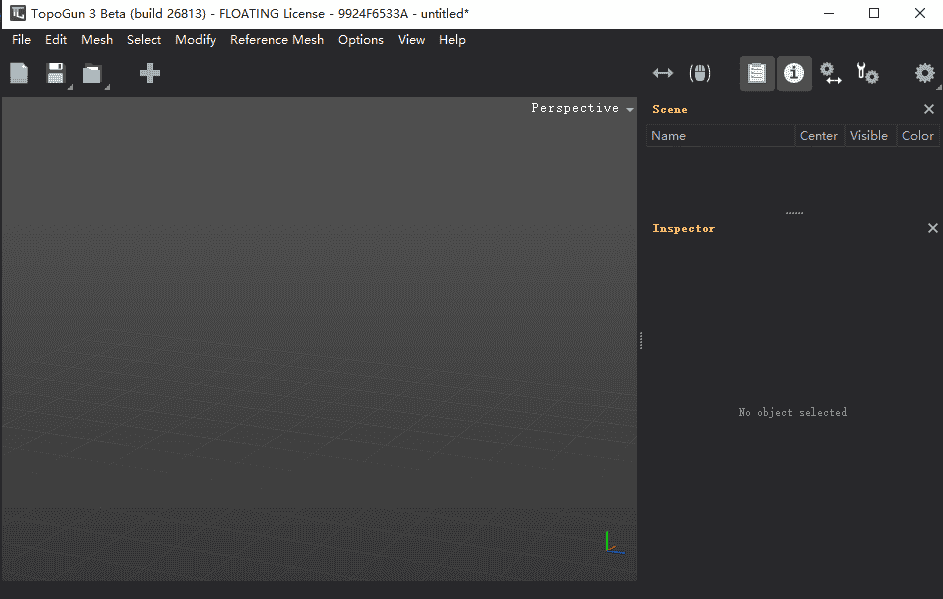Click the plus Create tool icon
Viewport: 943px width, 599px height.
coord(150,73)
